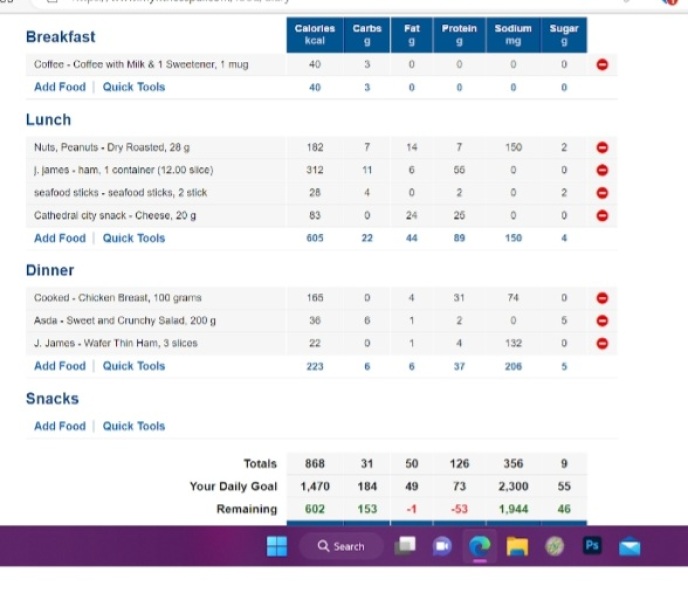Click the Totals calories value 868

pos(315,464)
